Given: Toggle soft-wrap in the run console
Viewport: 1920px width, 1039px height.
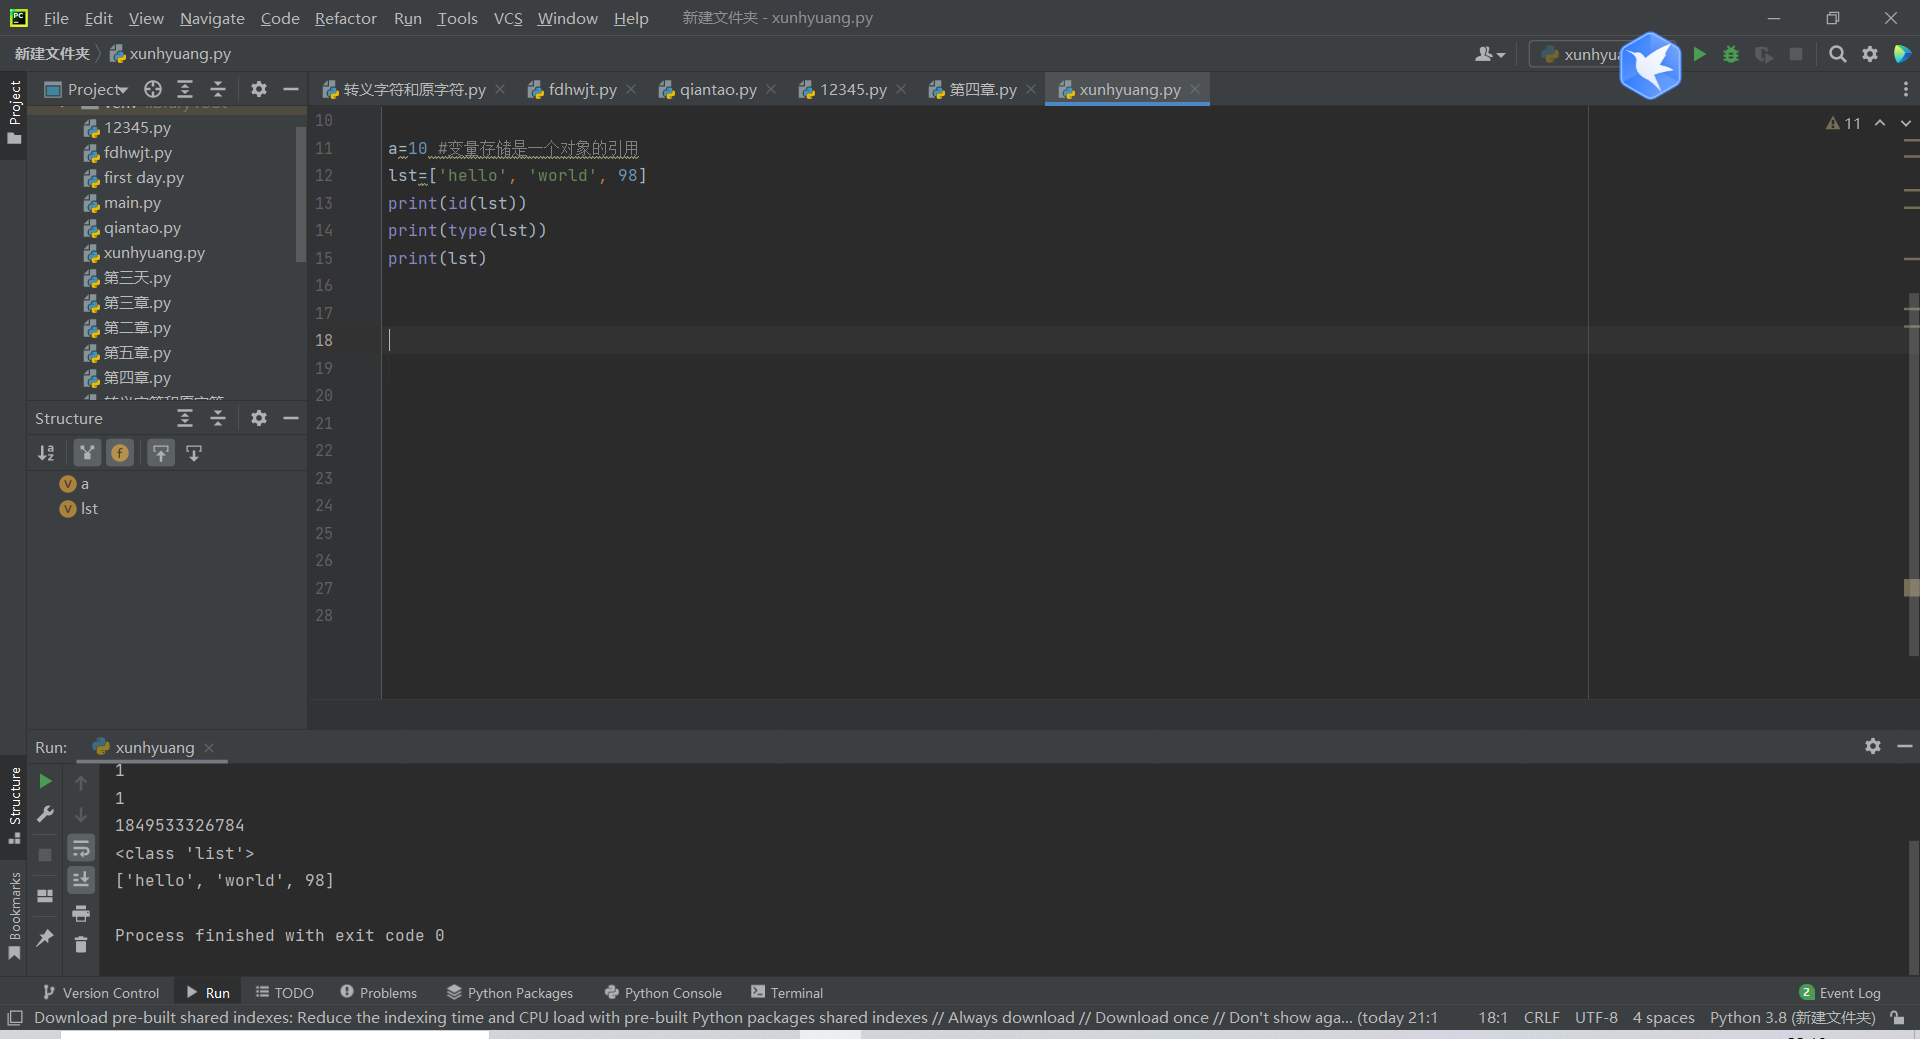Looking at the screenshot, I should (x=81, y=848).
